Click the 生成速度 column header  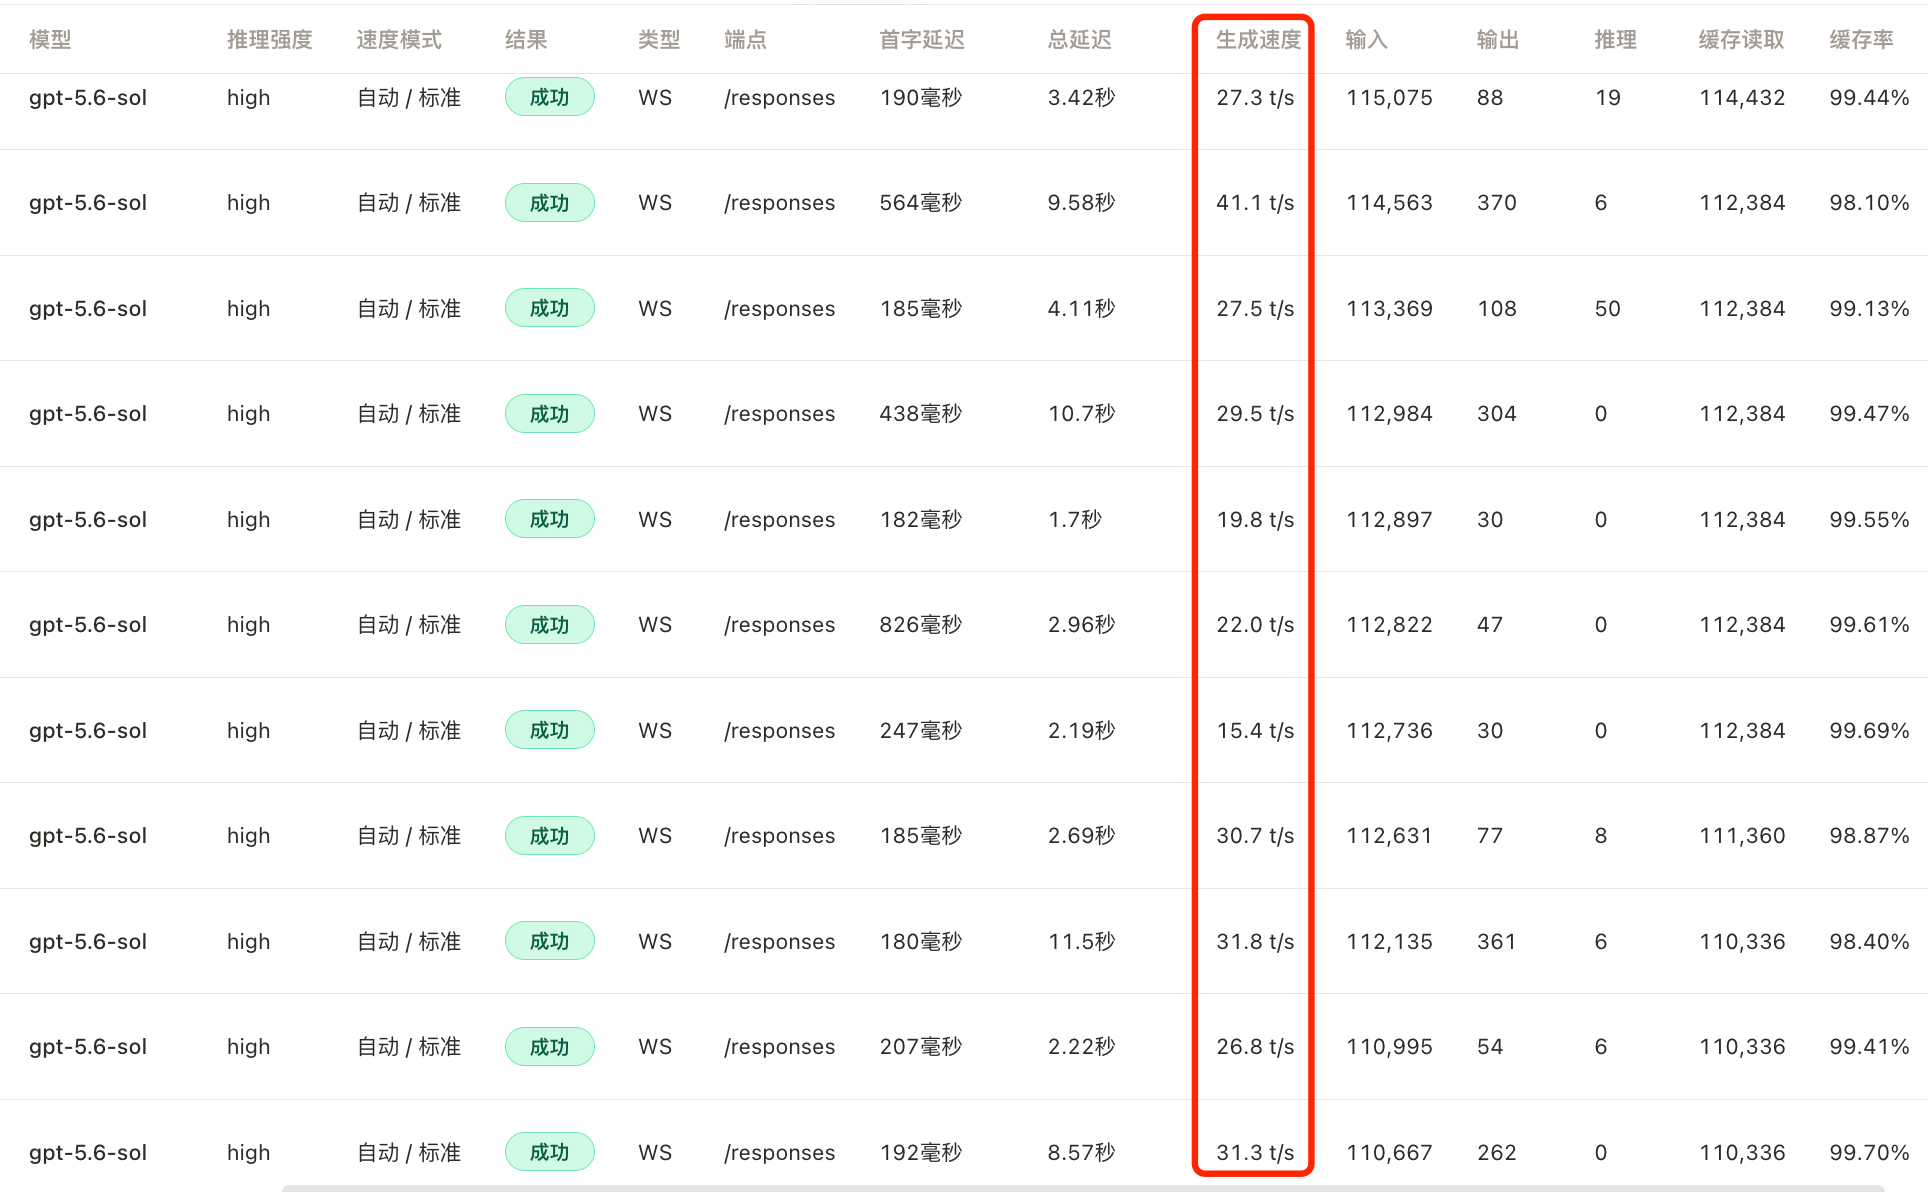[1259, 40]
